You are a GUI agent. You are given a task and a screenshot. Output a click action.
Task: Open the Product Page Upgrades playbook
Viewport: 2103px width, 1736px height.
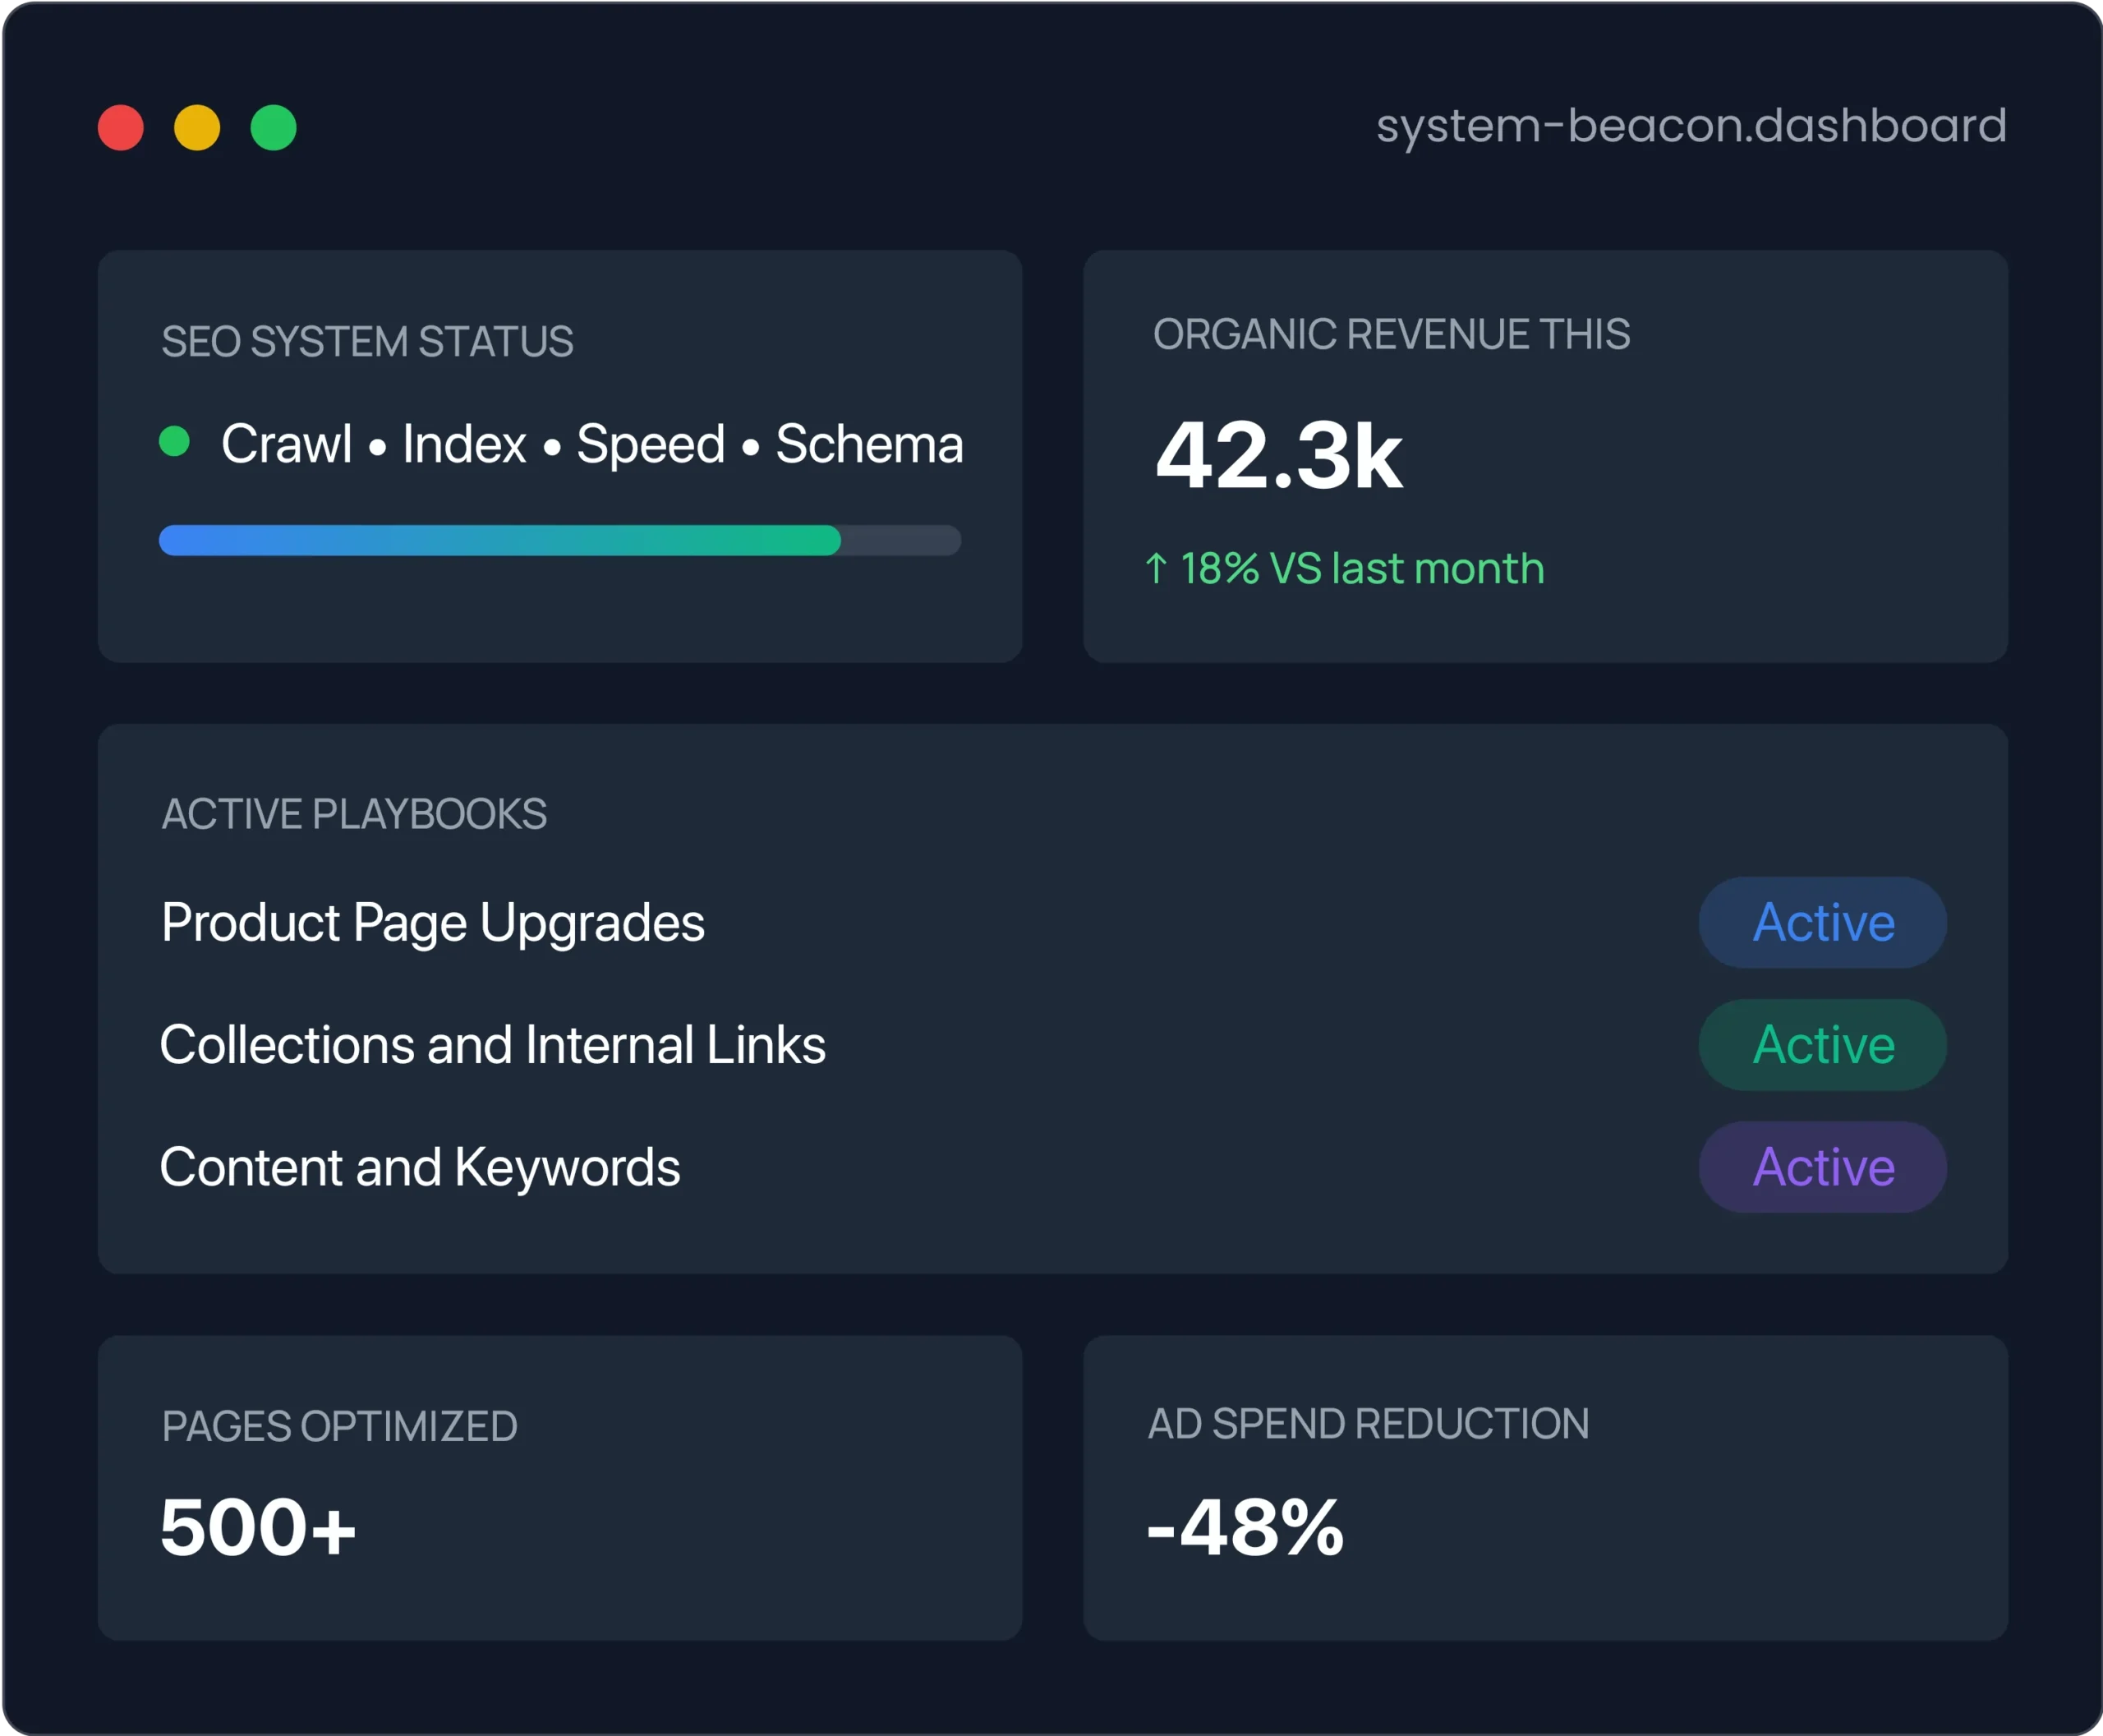(x=433, y=922)
